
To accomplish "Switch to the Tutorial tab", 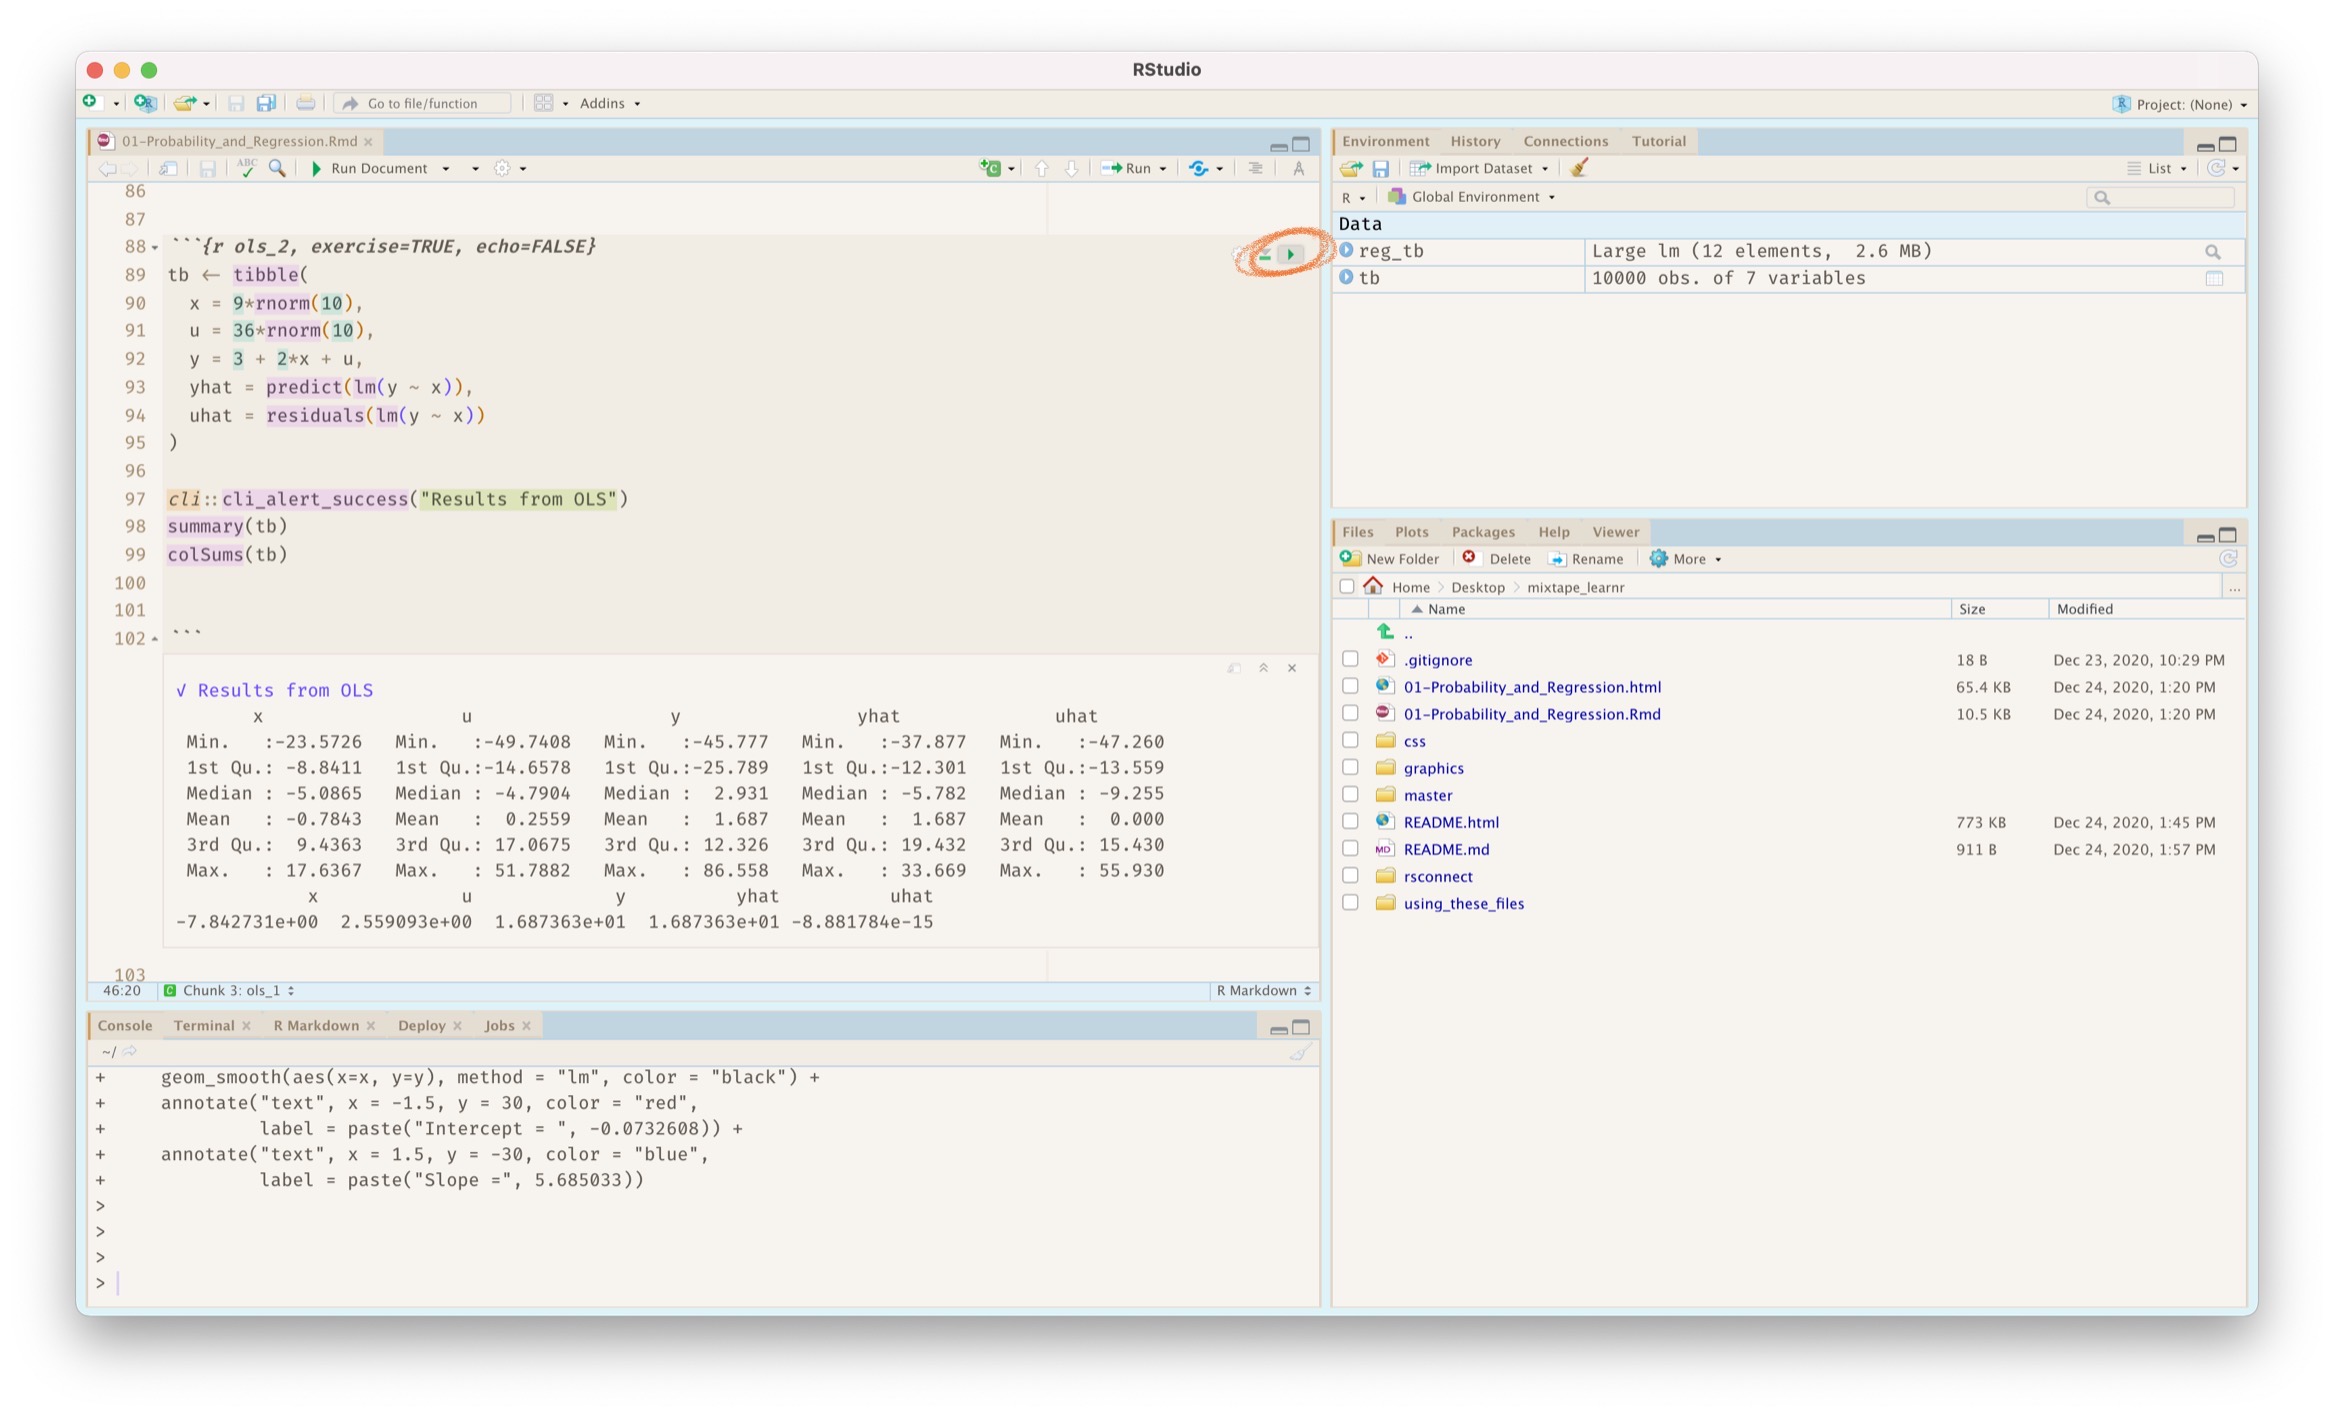I will tap(1660, 142).
